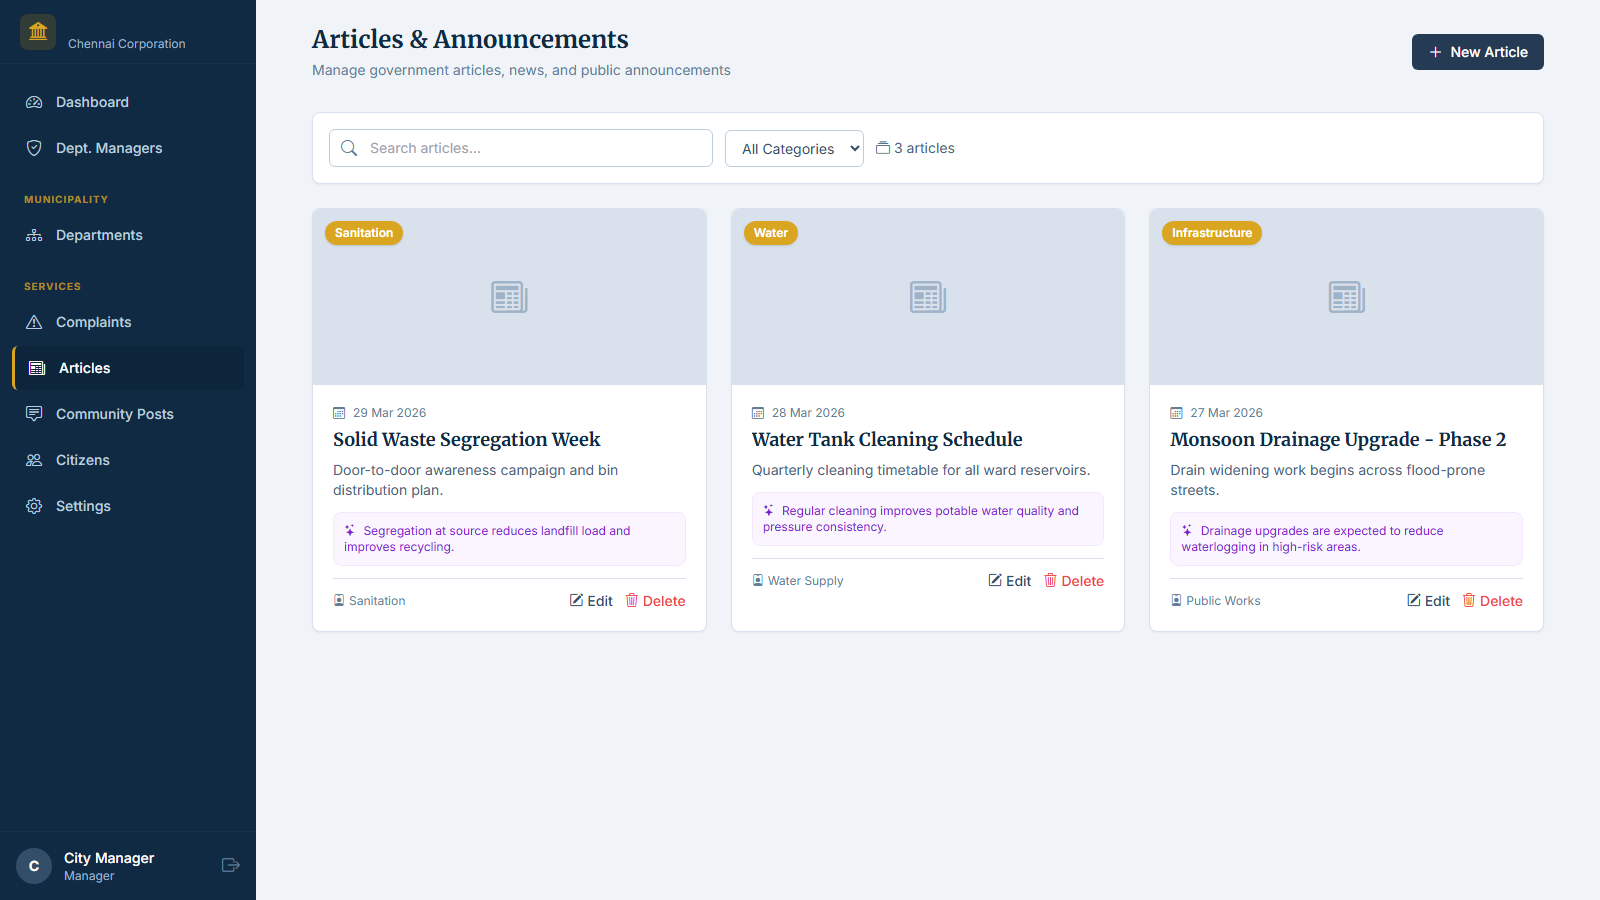Click the Dashboard gauge icon in the sidebar
1600x900 pixels.
coord(34,102)
